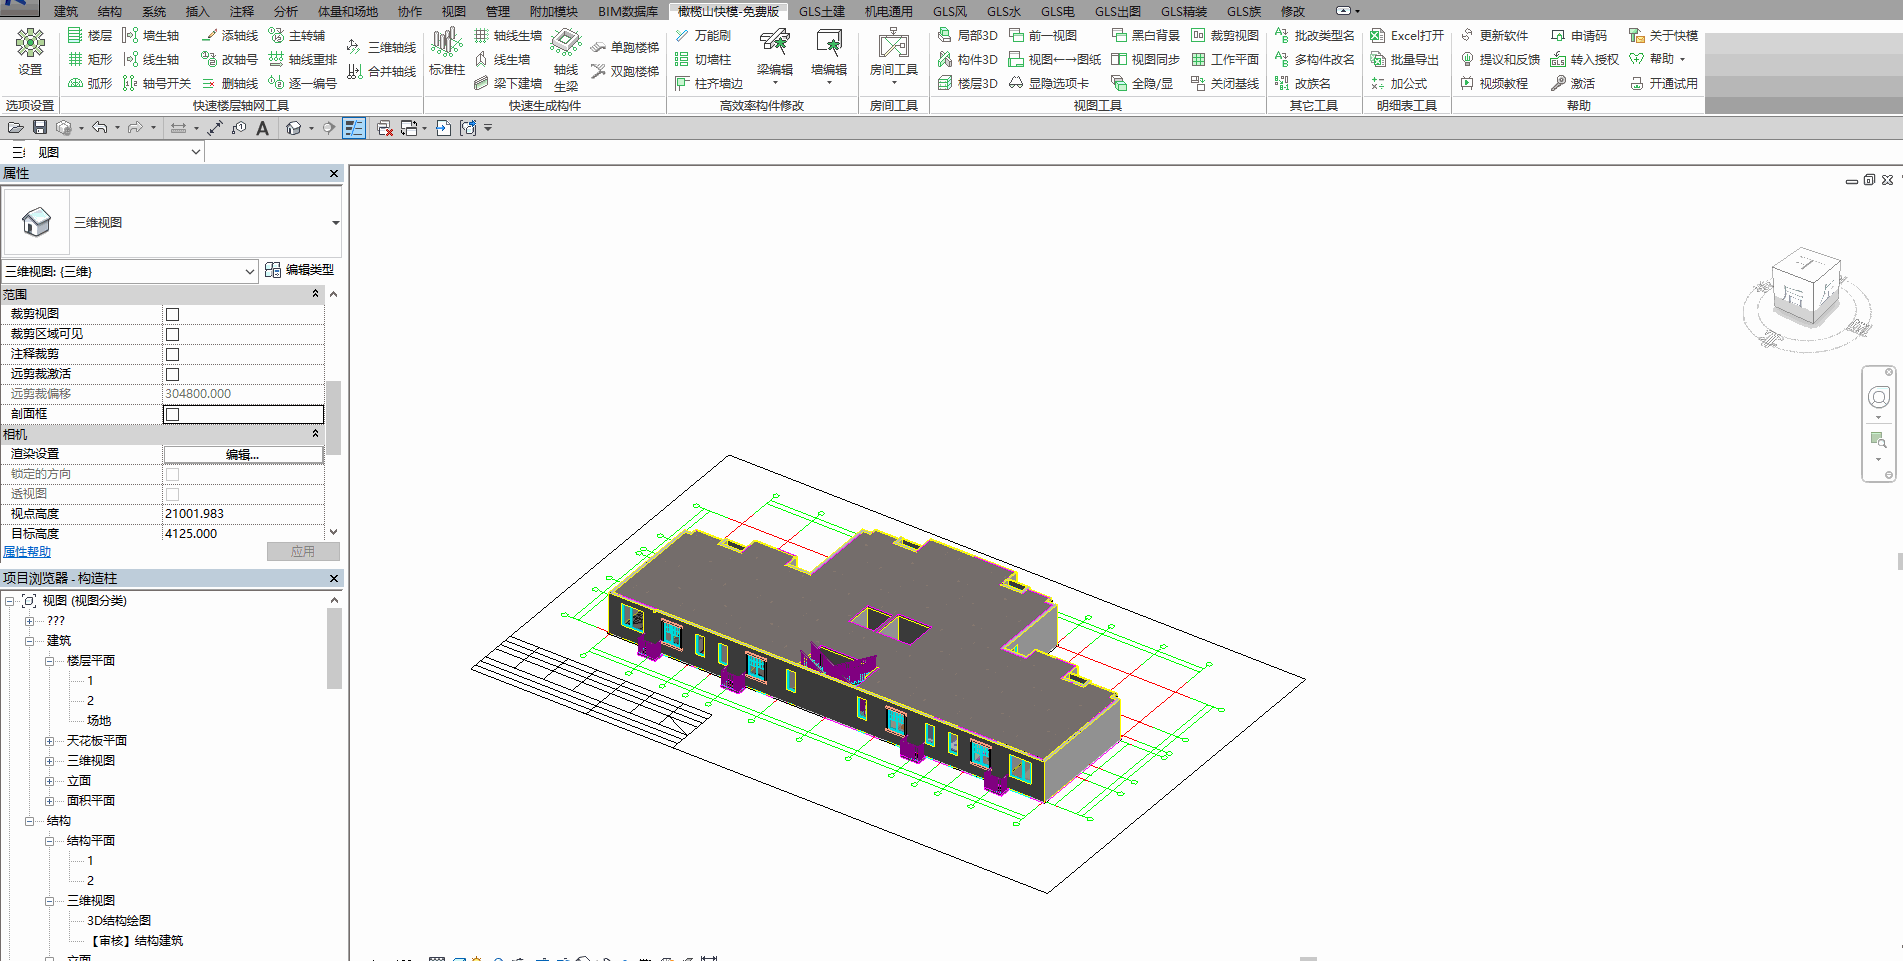Switch to the 修改 ribbon tab

(x=1293, y=11)
